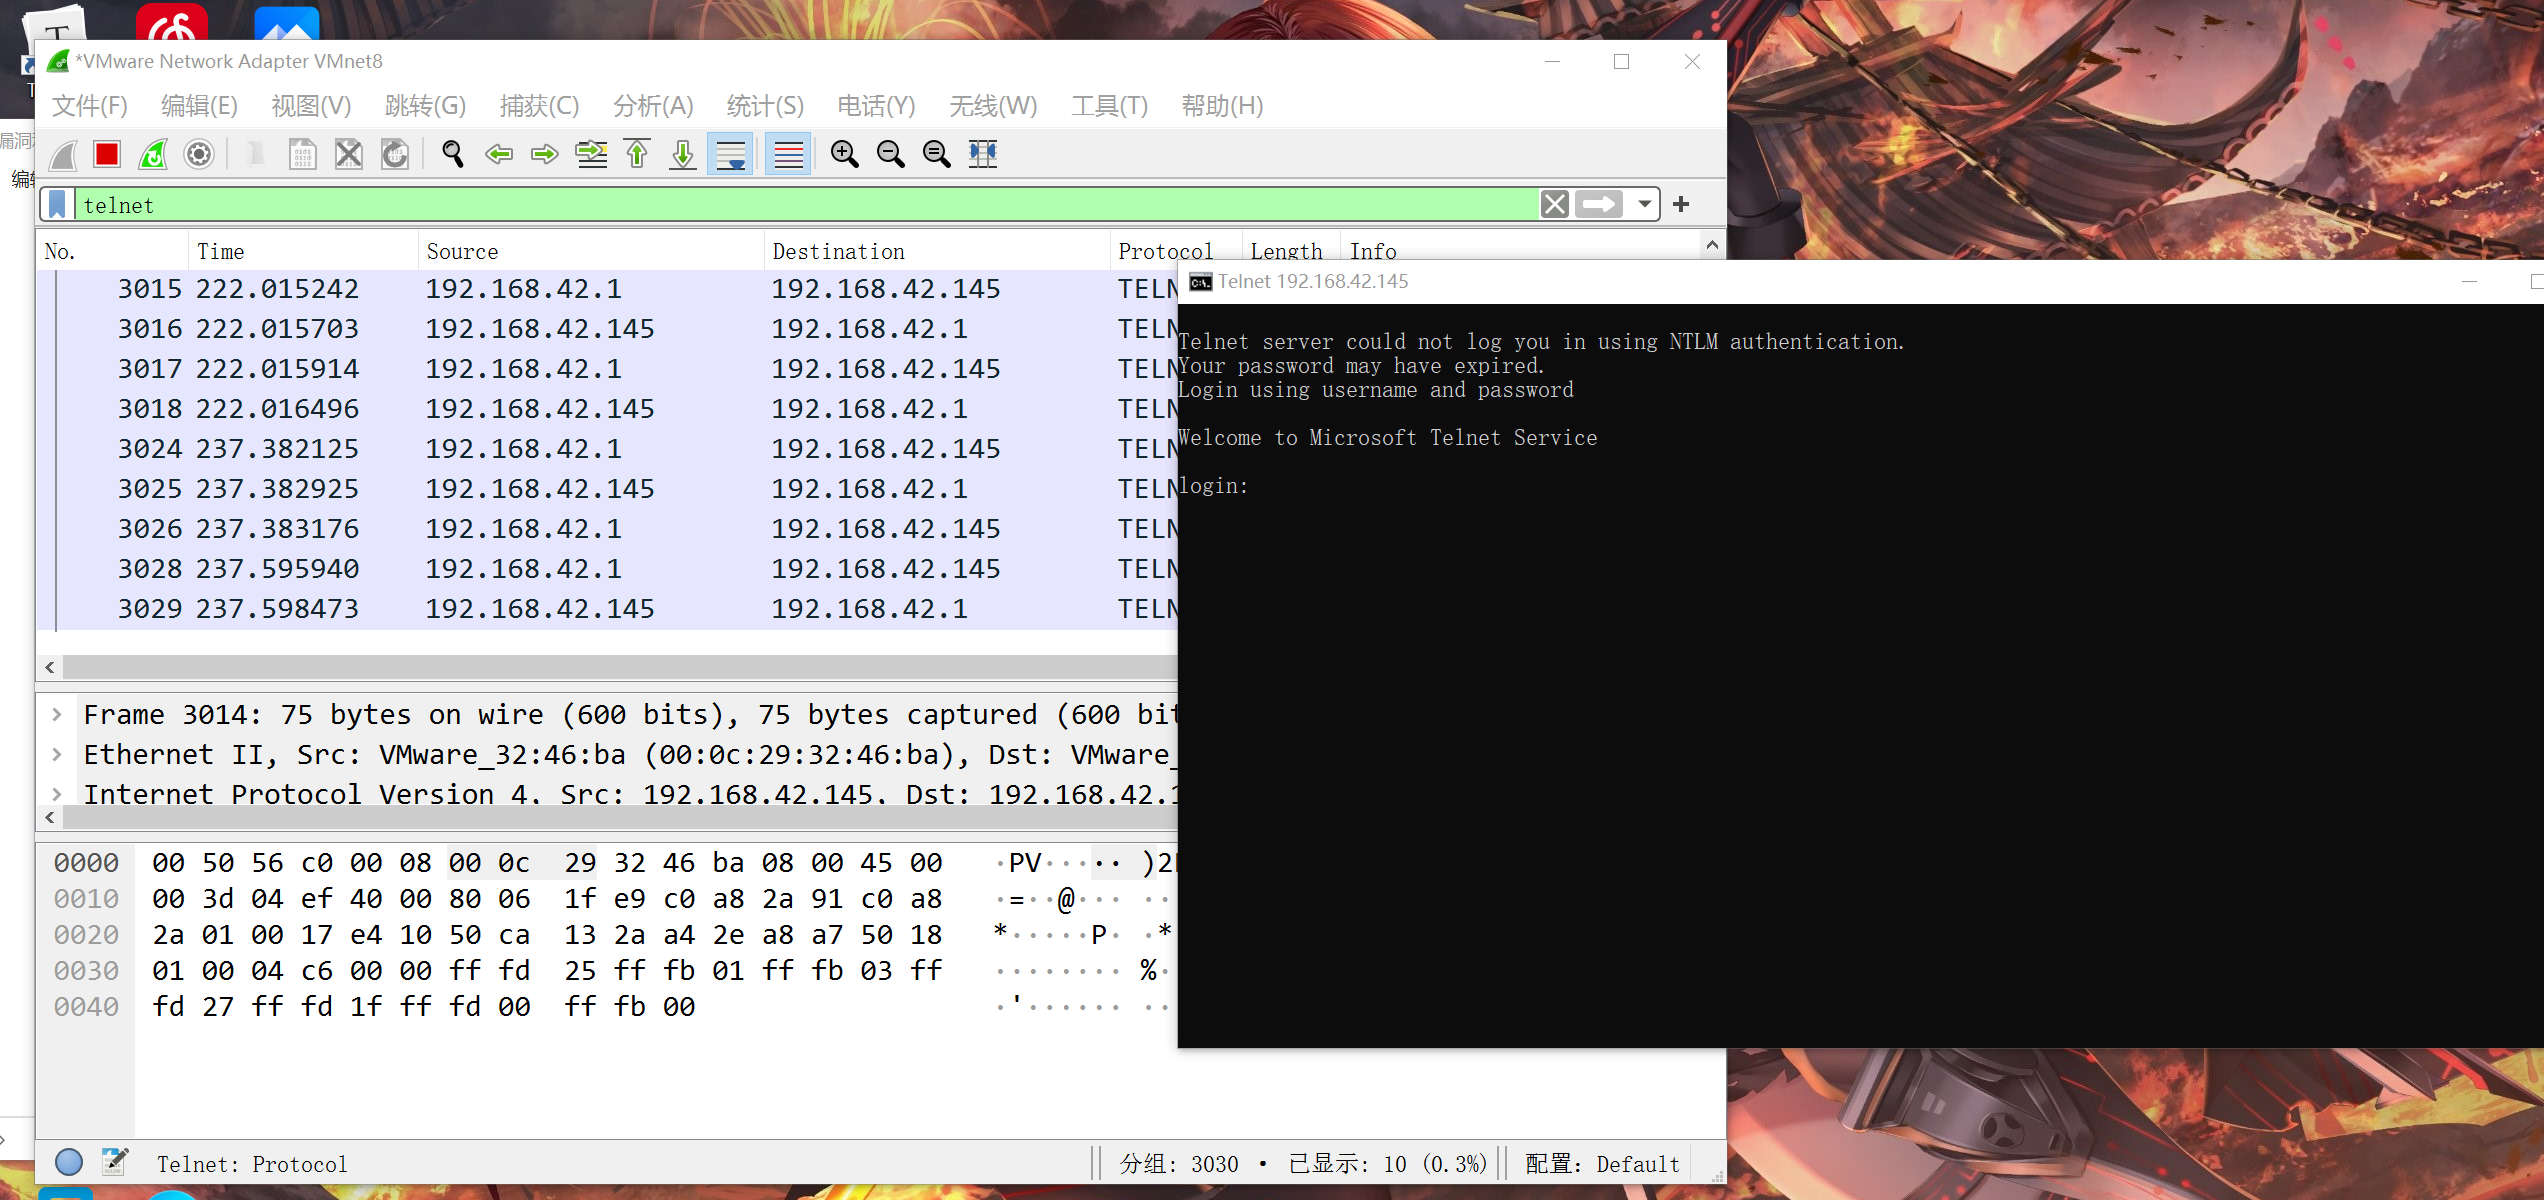Select packet 3015 in the list
The width and height of the screenshot is (2544, 1200).
click(x=607, y=289)
